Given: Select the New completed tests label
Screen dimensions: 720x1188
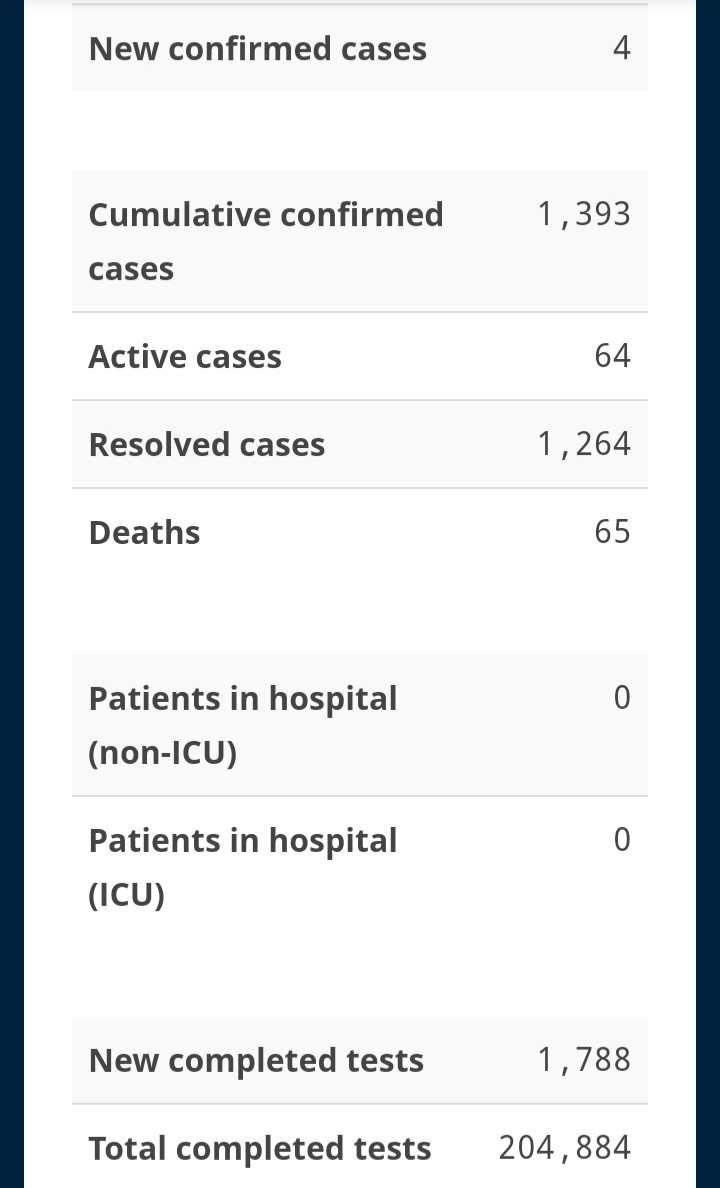Looking at the screenshot, I should point(256,1060).
